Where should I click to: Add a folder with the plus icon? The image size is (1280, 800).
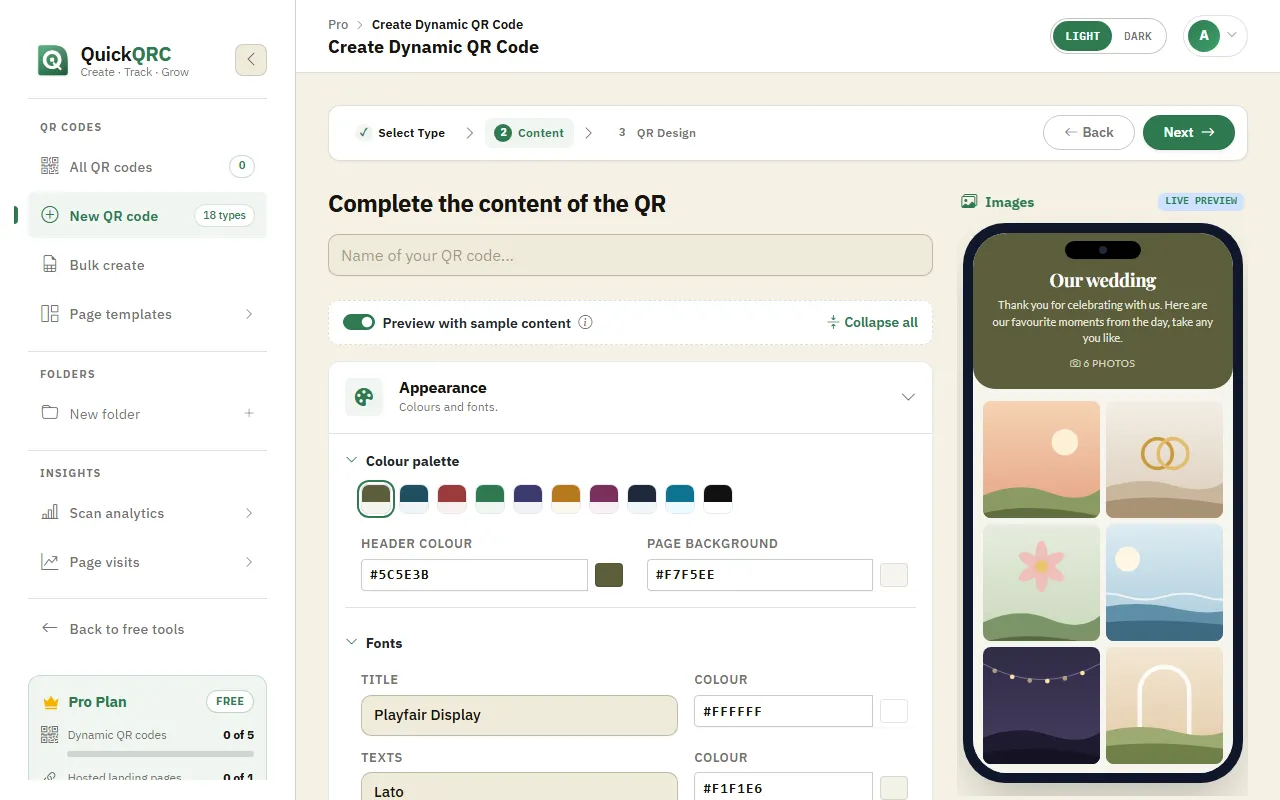pos(249,413)
